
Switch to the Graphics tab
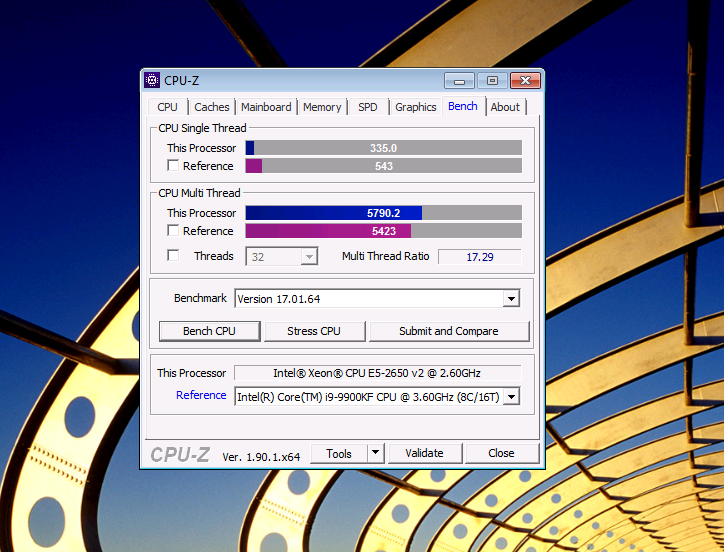[x=416, y=107]
